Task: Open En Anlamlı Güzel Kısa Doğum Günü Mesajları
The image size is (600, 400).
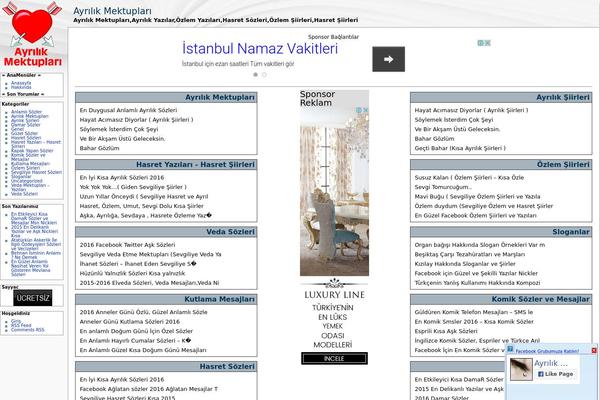Action: [143, 350]
